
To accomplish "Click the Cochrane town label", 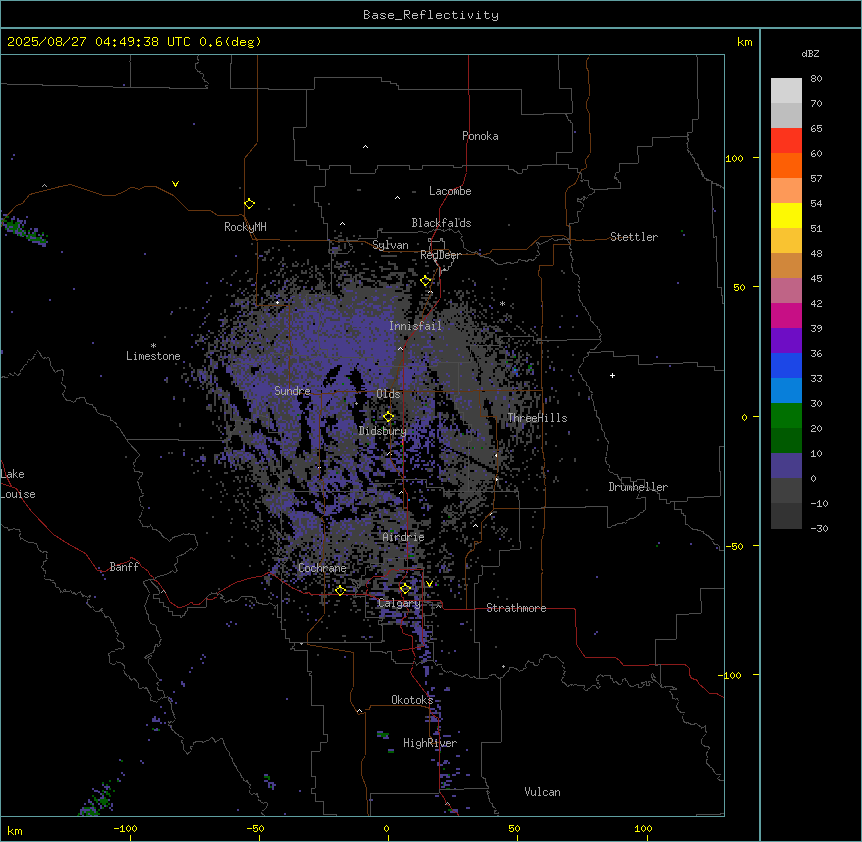I will click(322, 568).
